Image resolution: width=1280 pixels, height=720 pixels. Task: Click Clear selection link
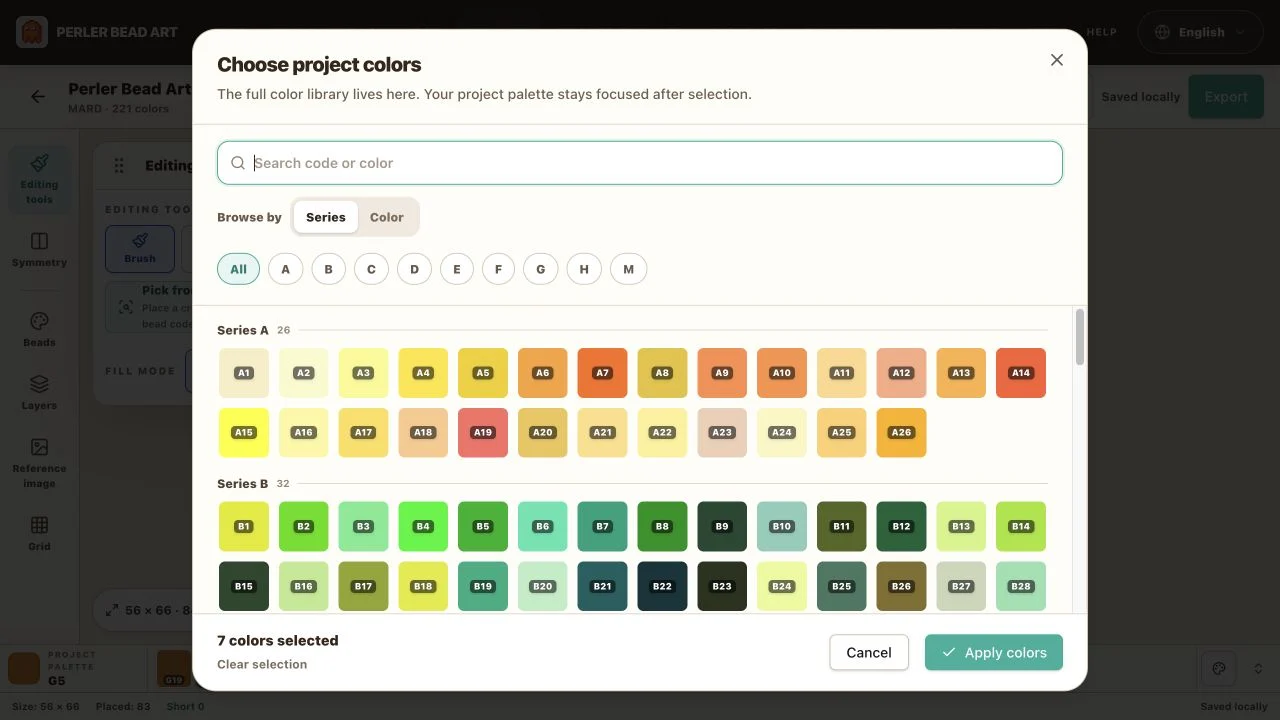(x=262, y=664)
